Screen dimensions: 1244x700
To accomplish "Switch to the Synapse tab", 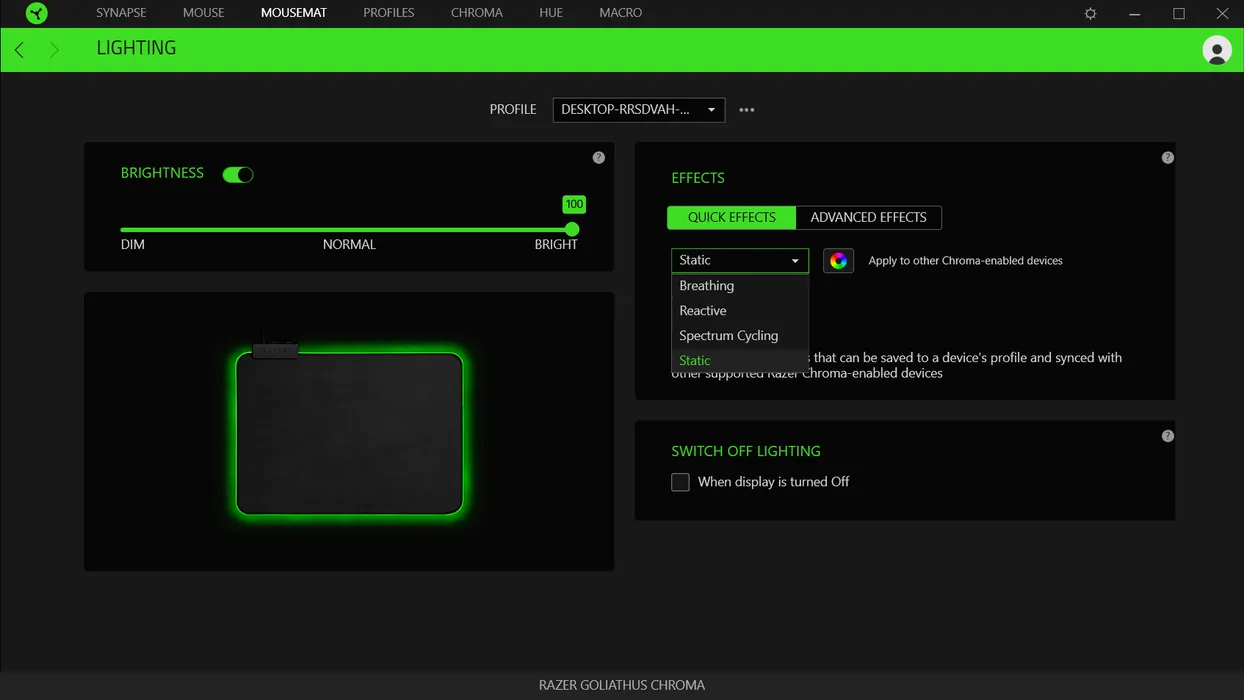I will (121, 13).
